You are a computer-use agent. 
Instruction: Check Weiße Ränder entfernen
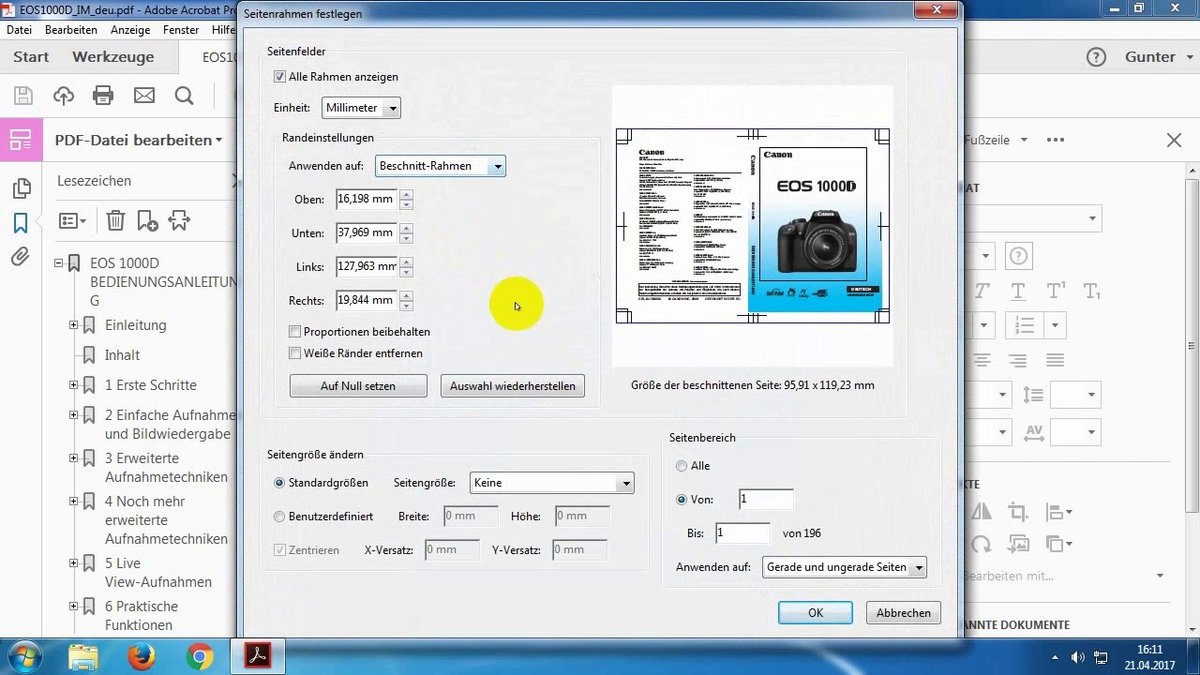[x=294, y=353]
